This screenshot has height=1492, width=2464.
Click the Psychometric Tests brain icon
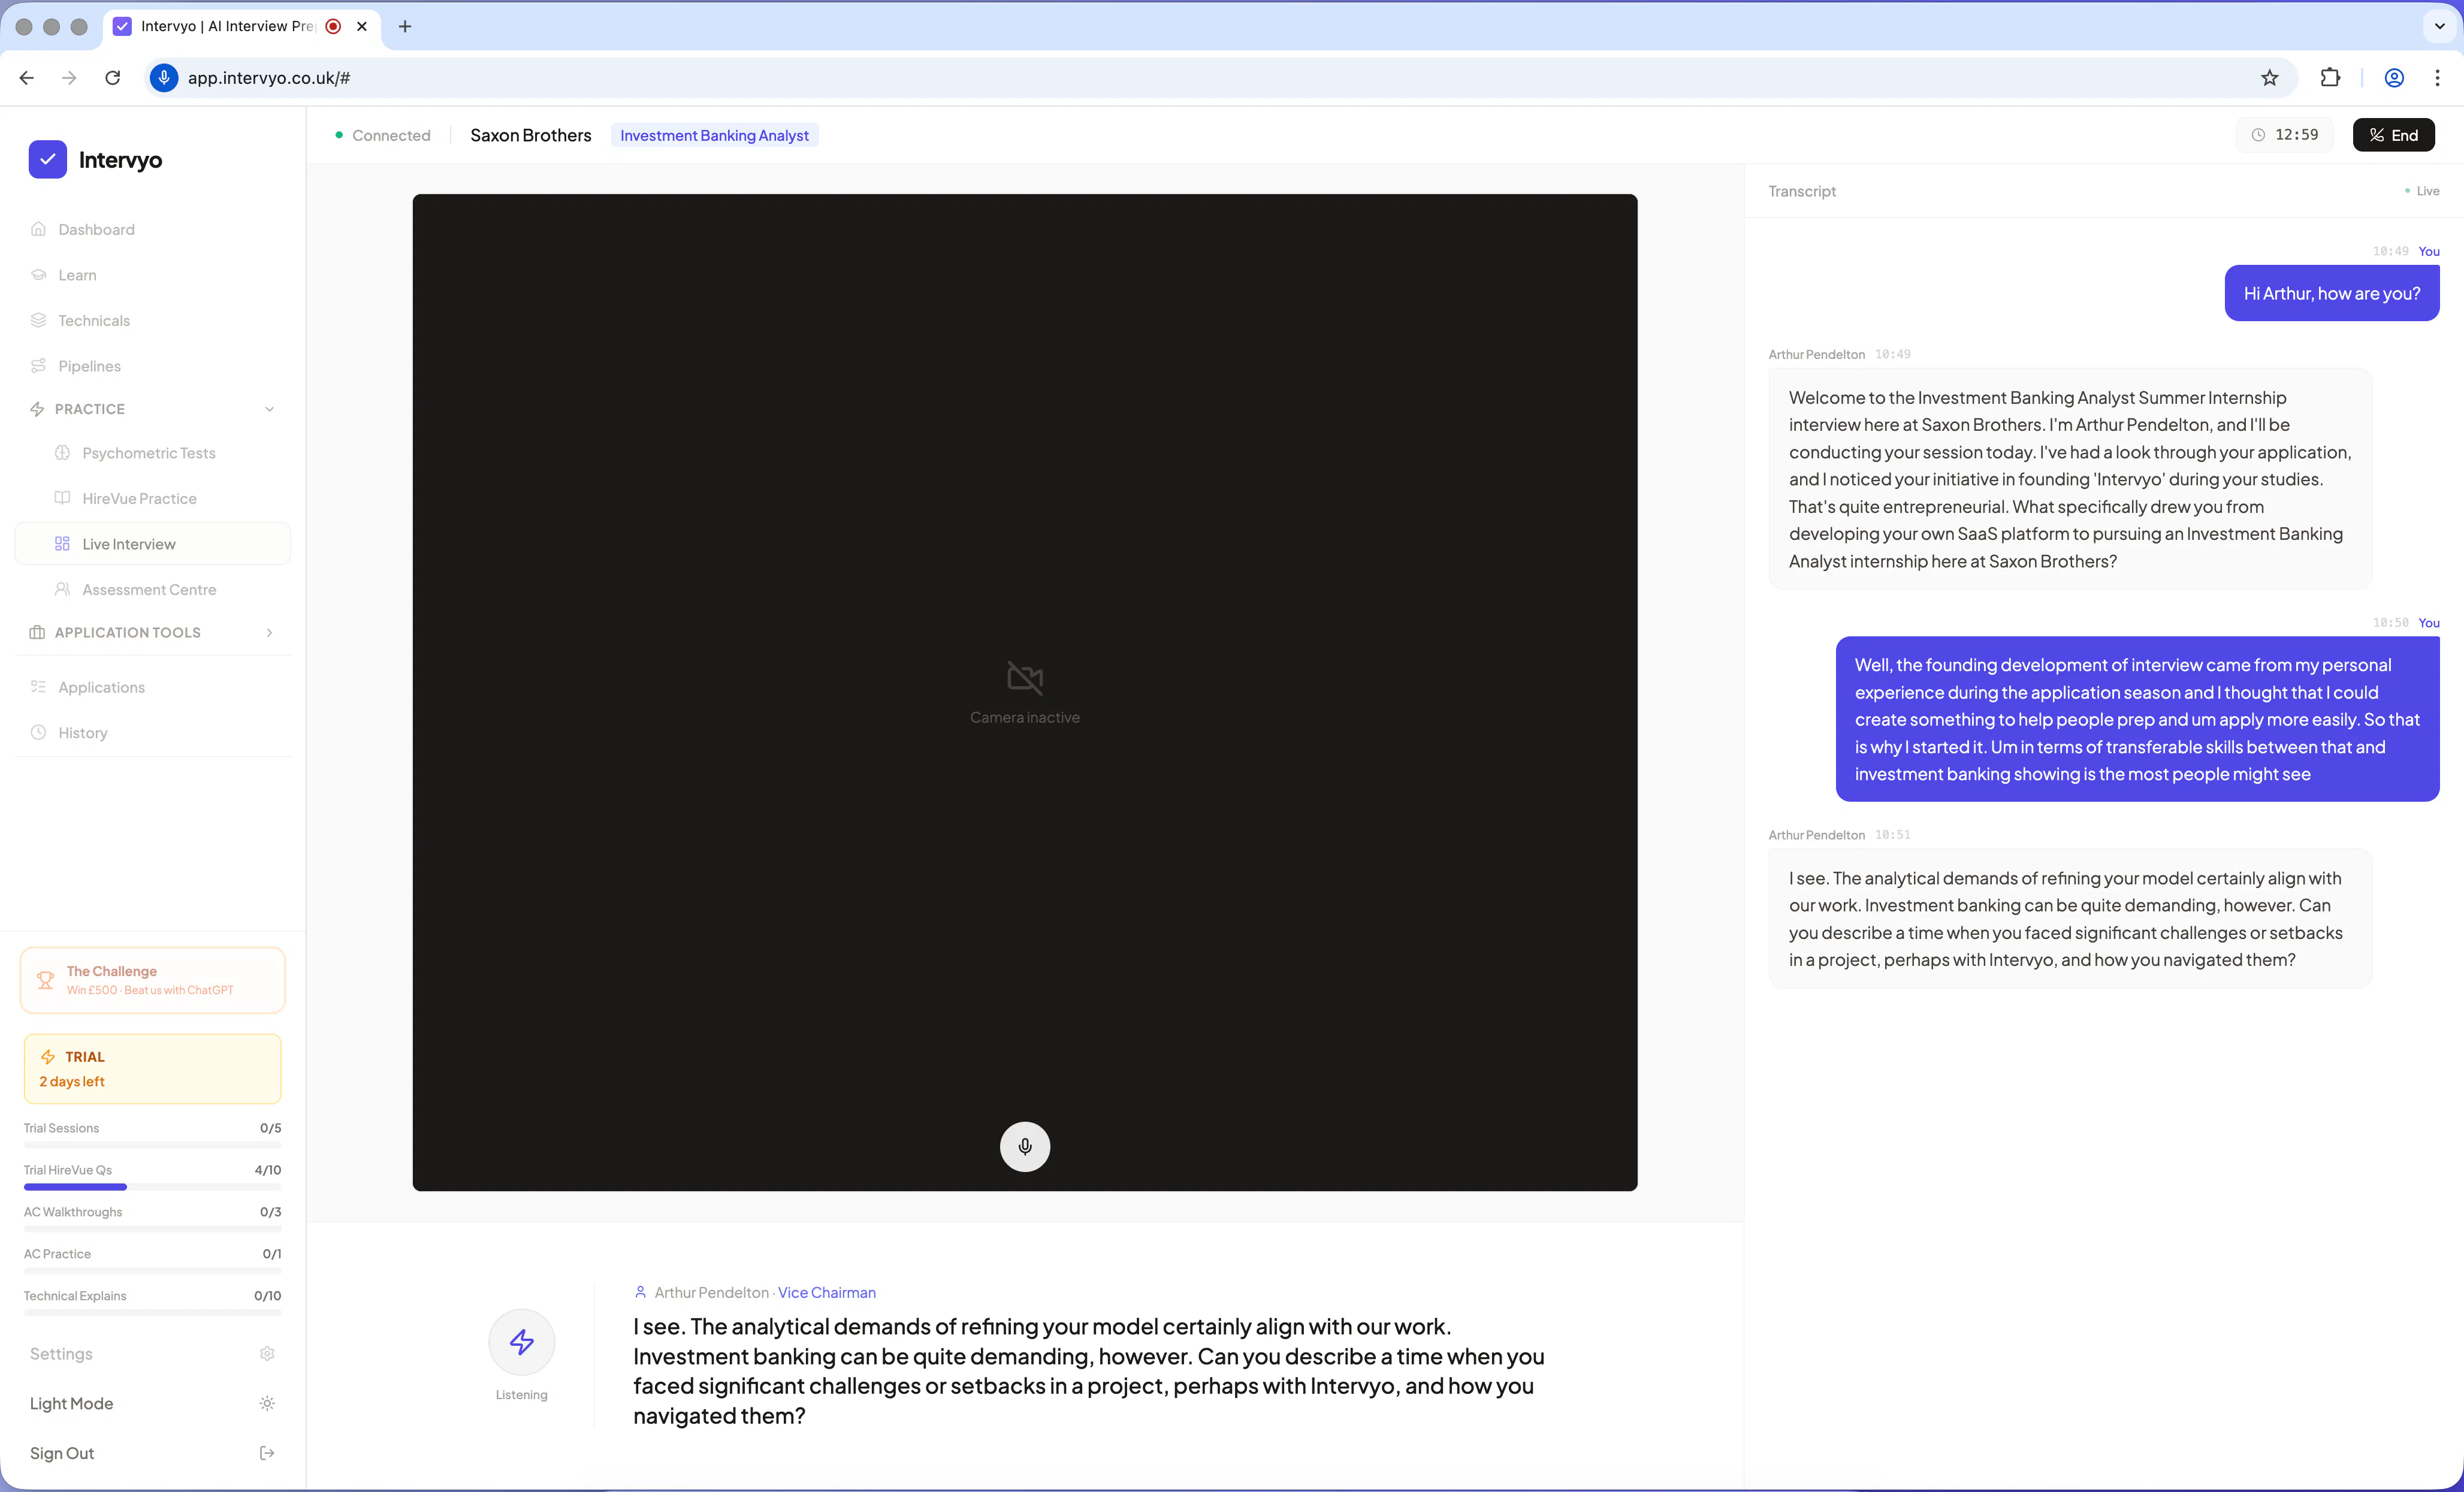pyautogui.click(x=62, y=453)
